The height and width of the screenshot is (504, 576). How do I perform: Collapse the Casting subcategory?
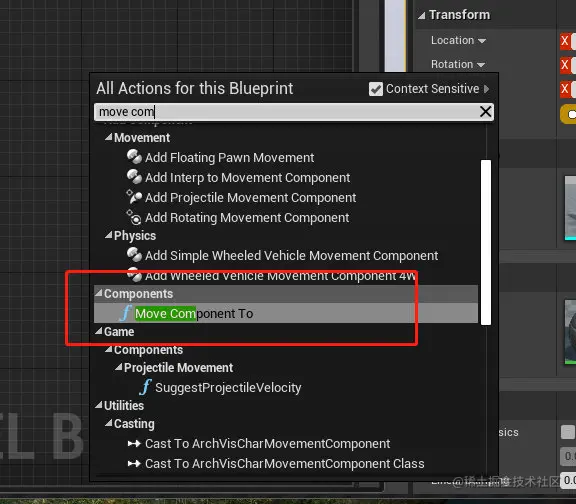pos(109,423)
